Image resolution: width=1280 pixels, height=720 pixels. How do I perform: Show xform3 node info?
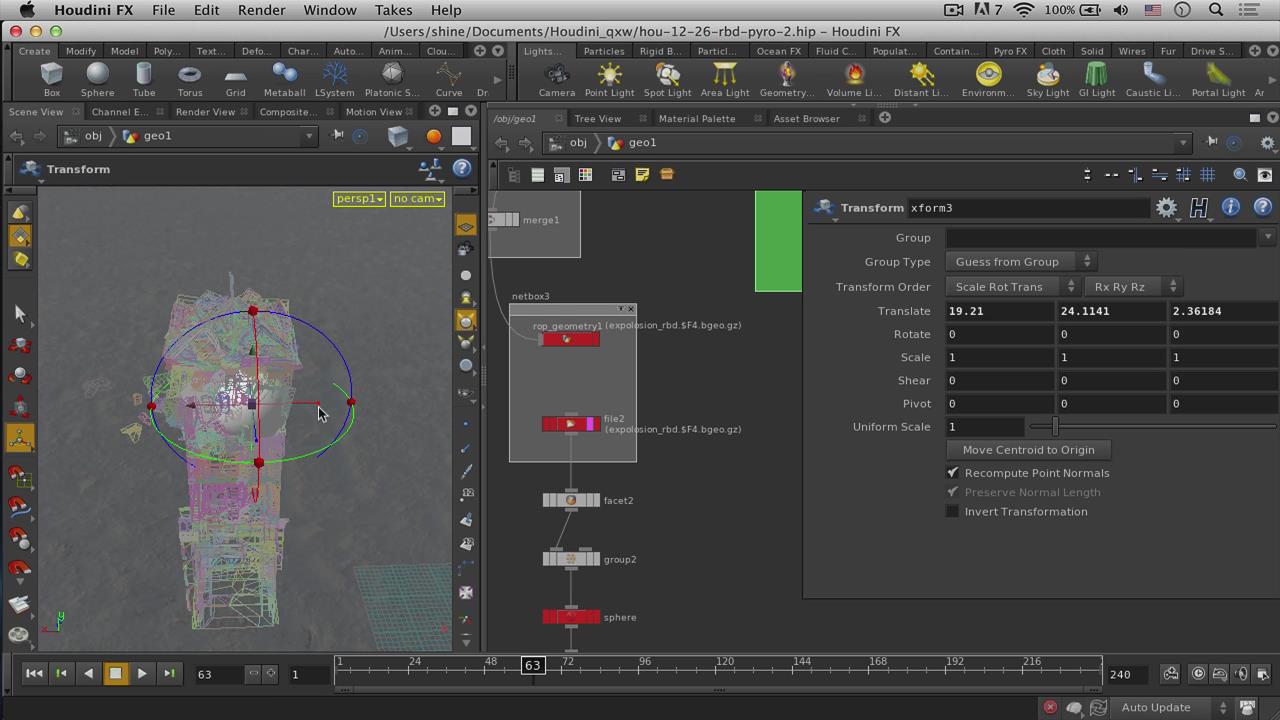[x=1231, y=207]
